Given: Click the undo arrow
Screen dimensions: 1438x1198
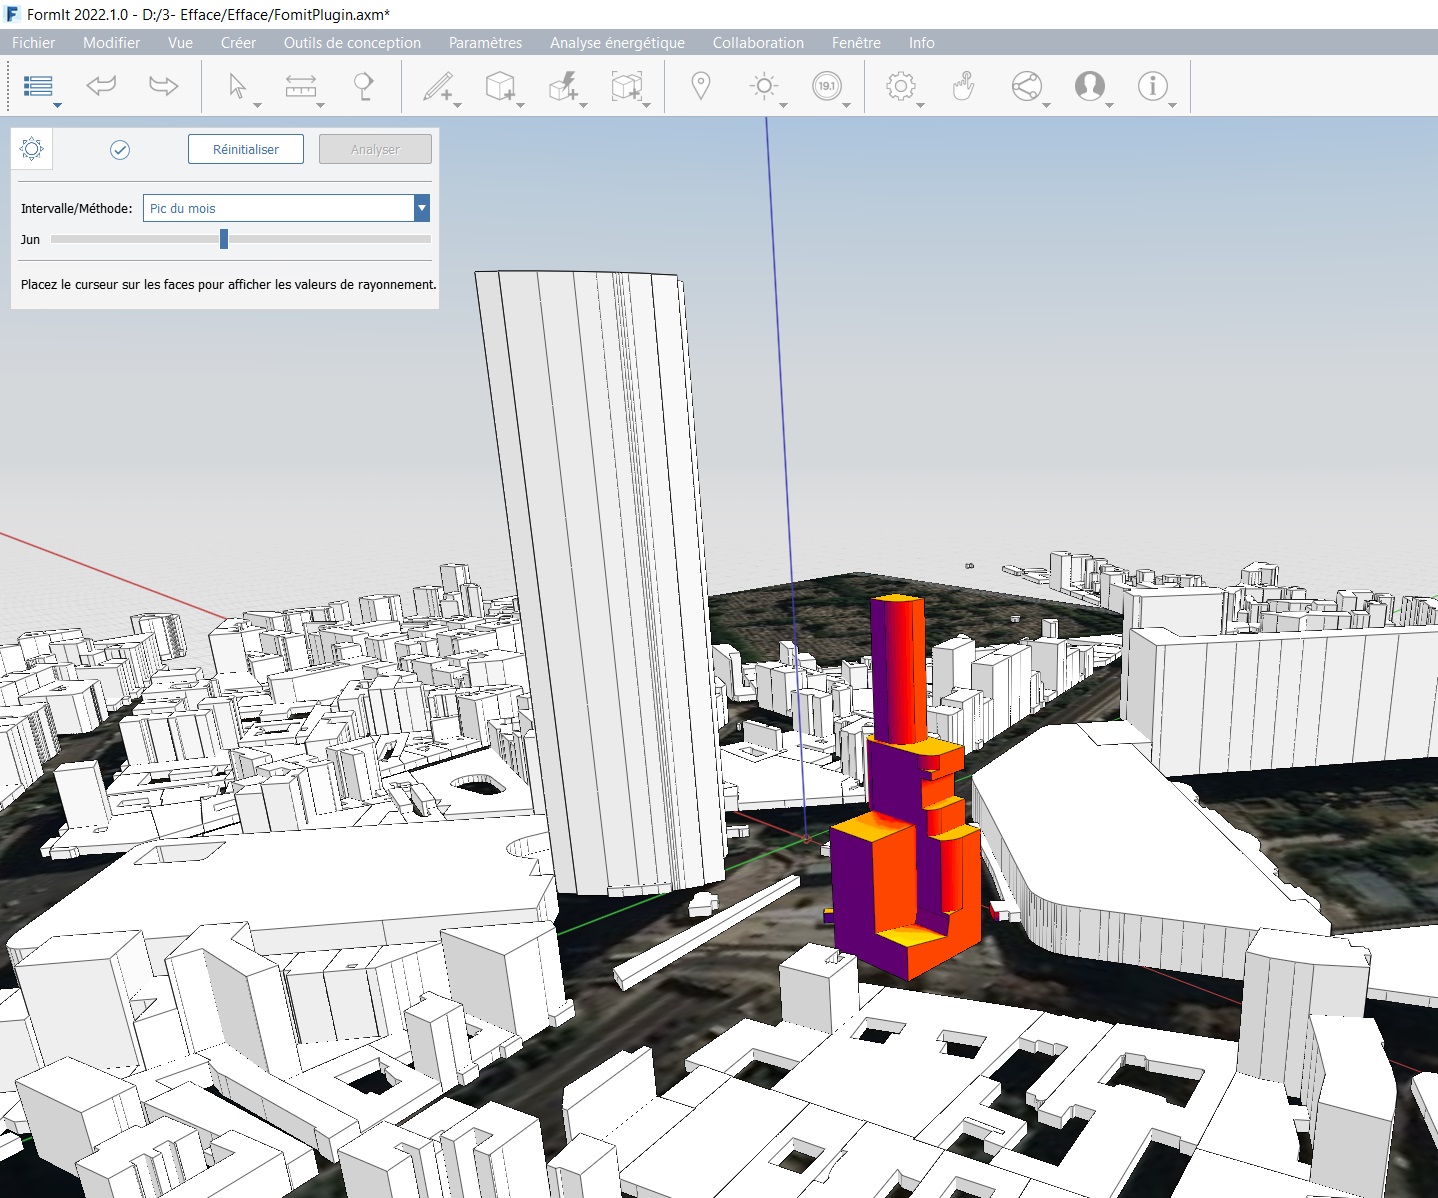Looking at the screenshot, I should 100,87.
